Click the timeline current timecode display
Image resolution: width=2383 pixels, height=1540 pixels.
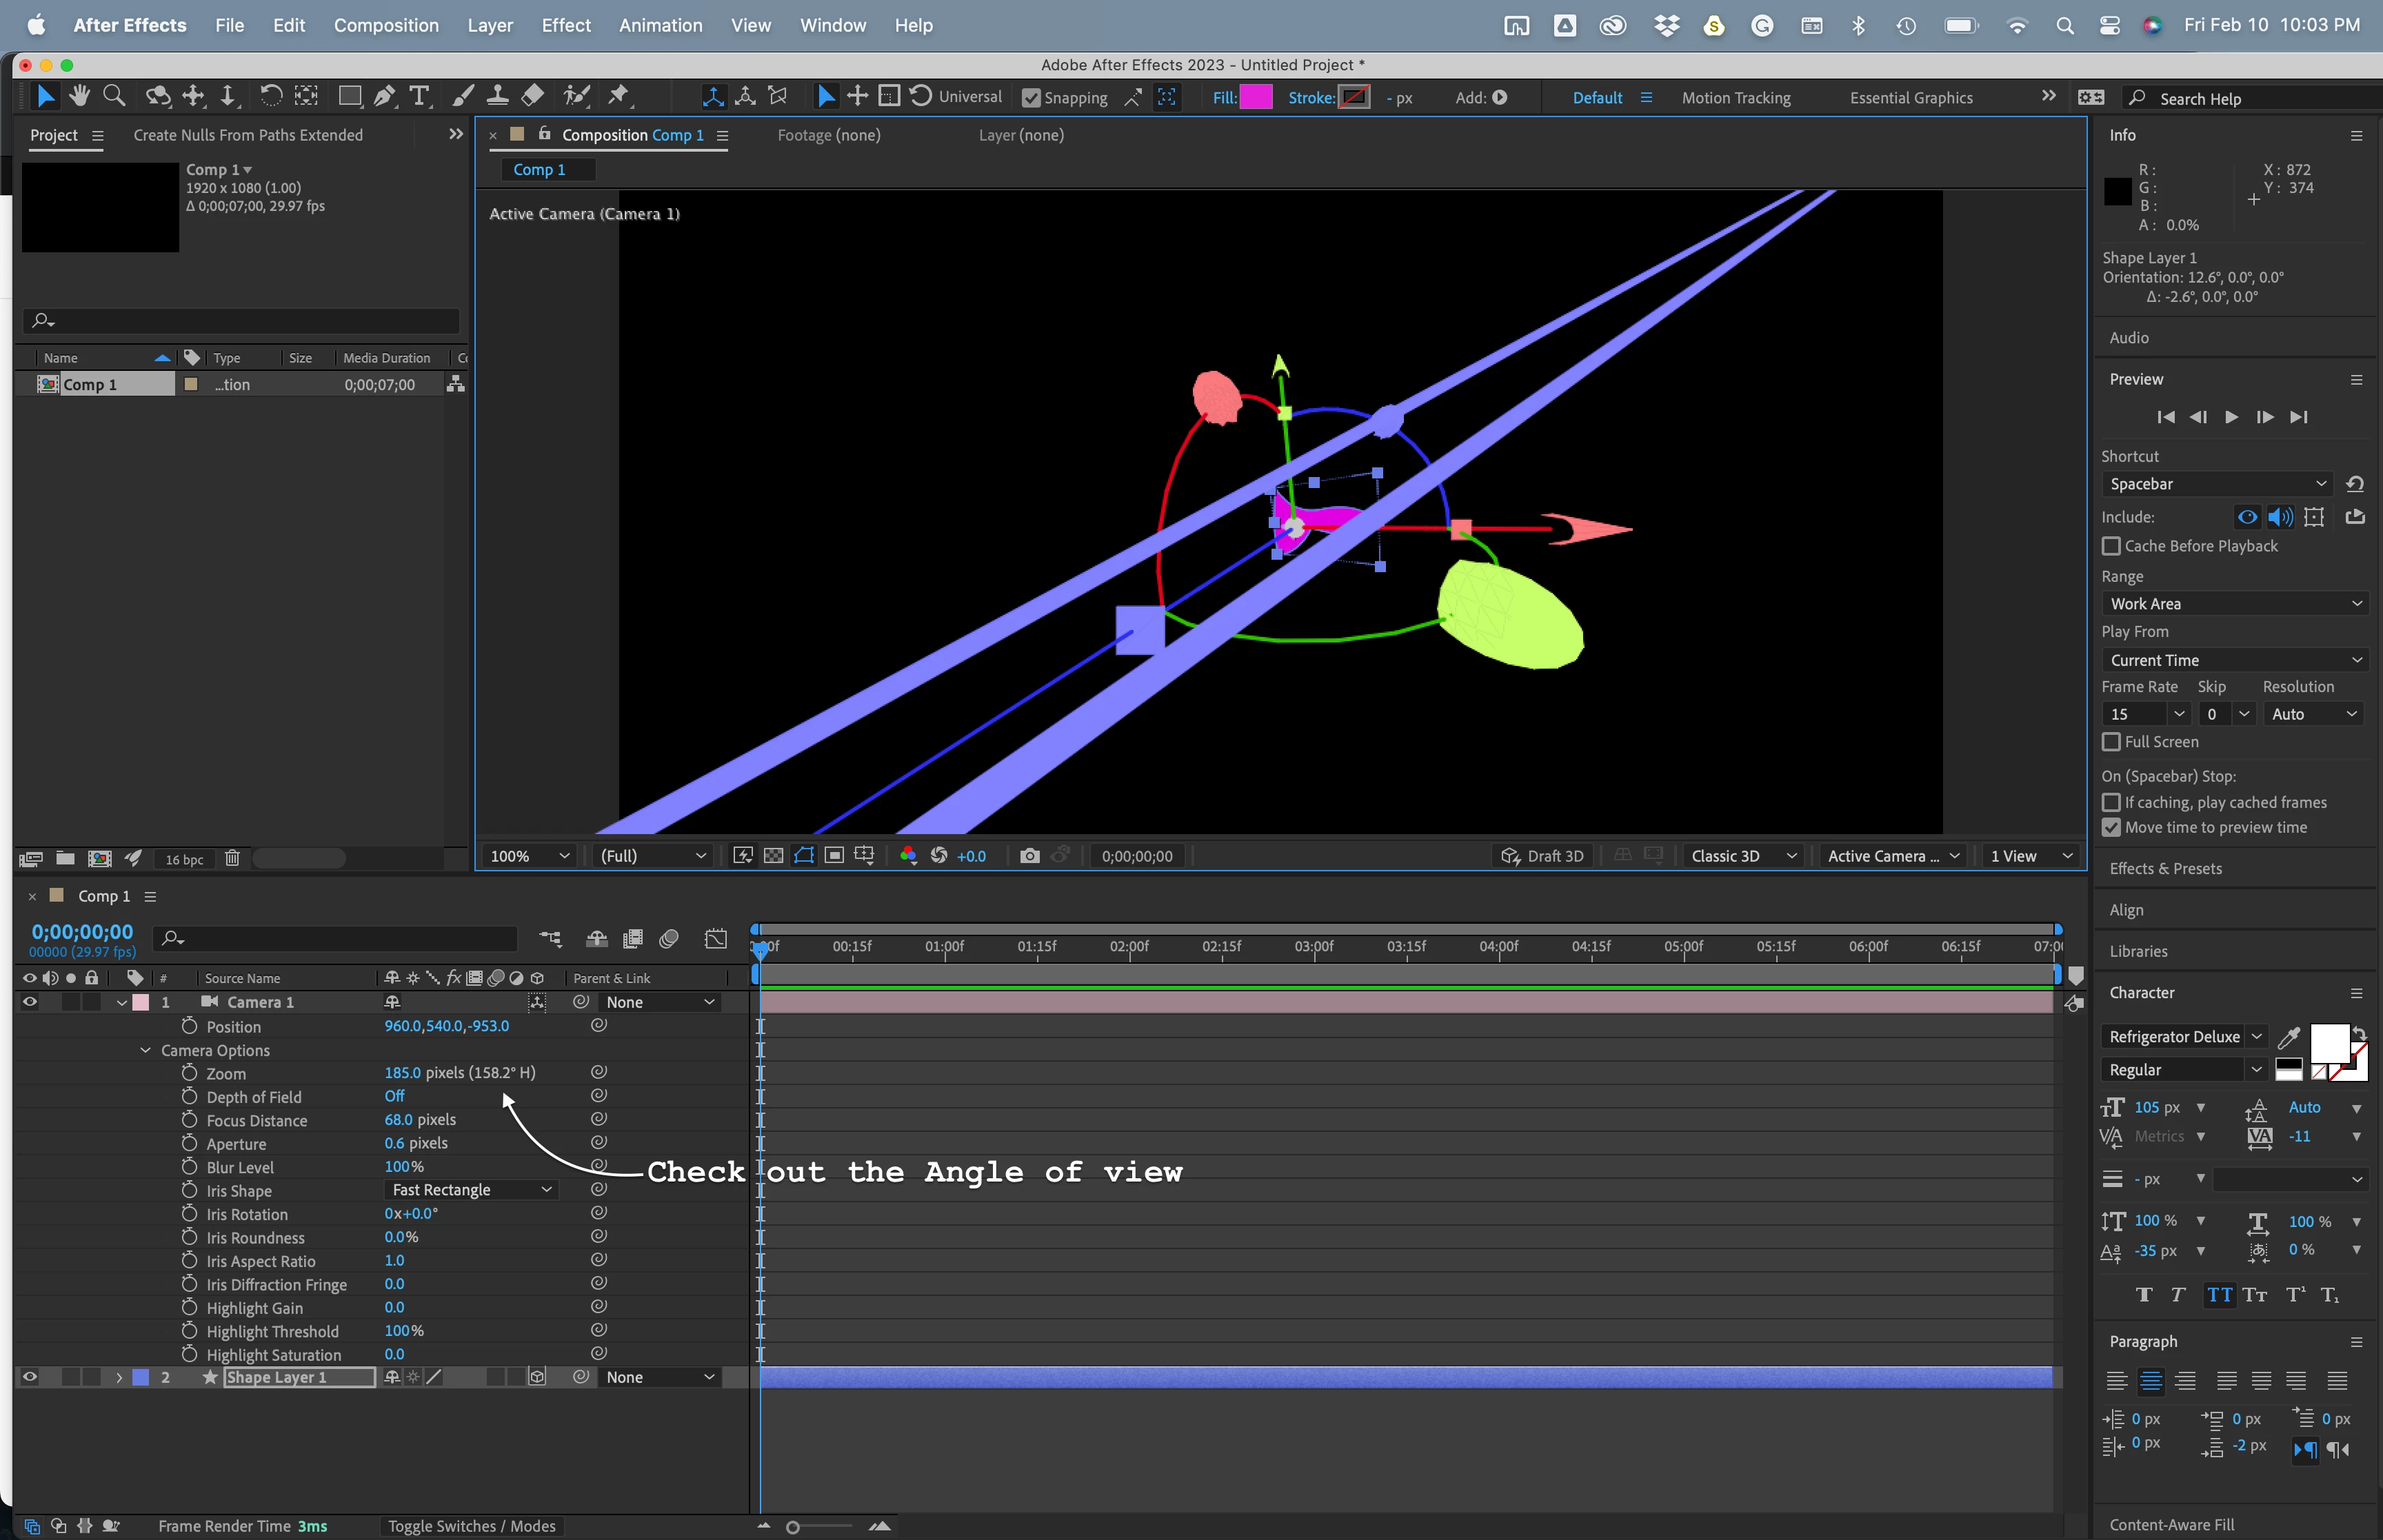pyautogui.click(x=82, y=932)
